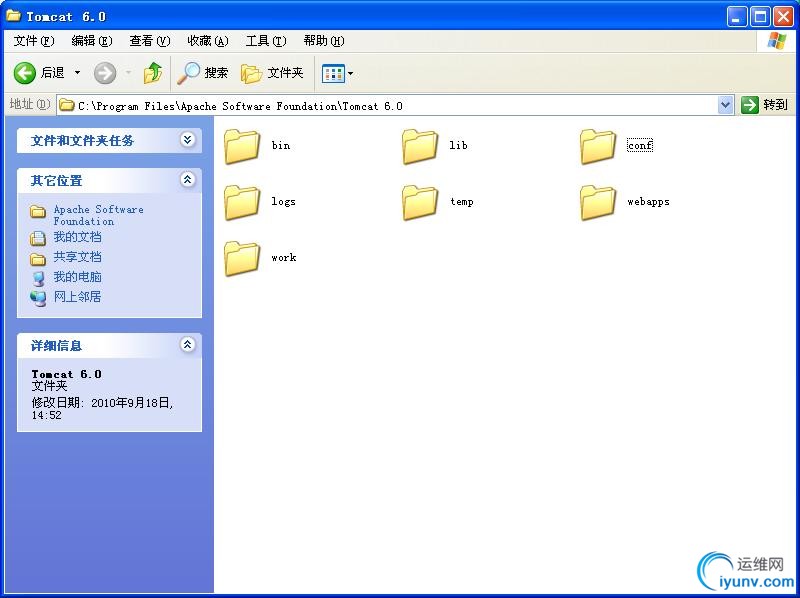Click the 详细信息 panel header title
This screenshot has height=598, width=800.
(x=56, y=346)
